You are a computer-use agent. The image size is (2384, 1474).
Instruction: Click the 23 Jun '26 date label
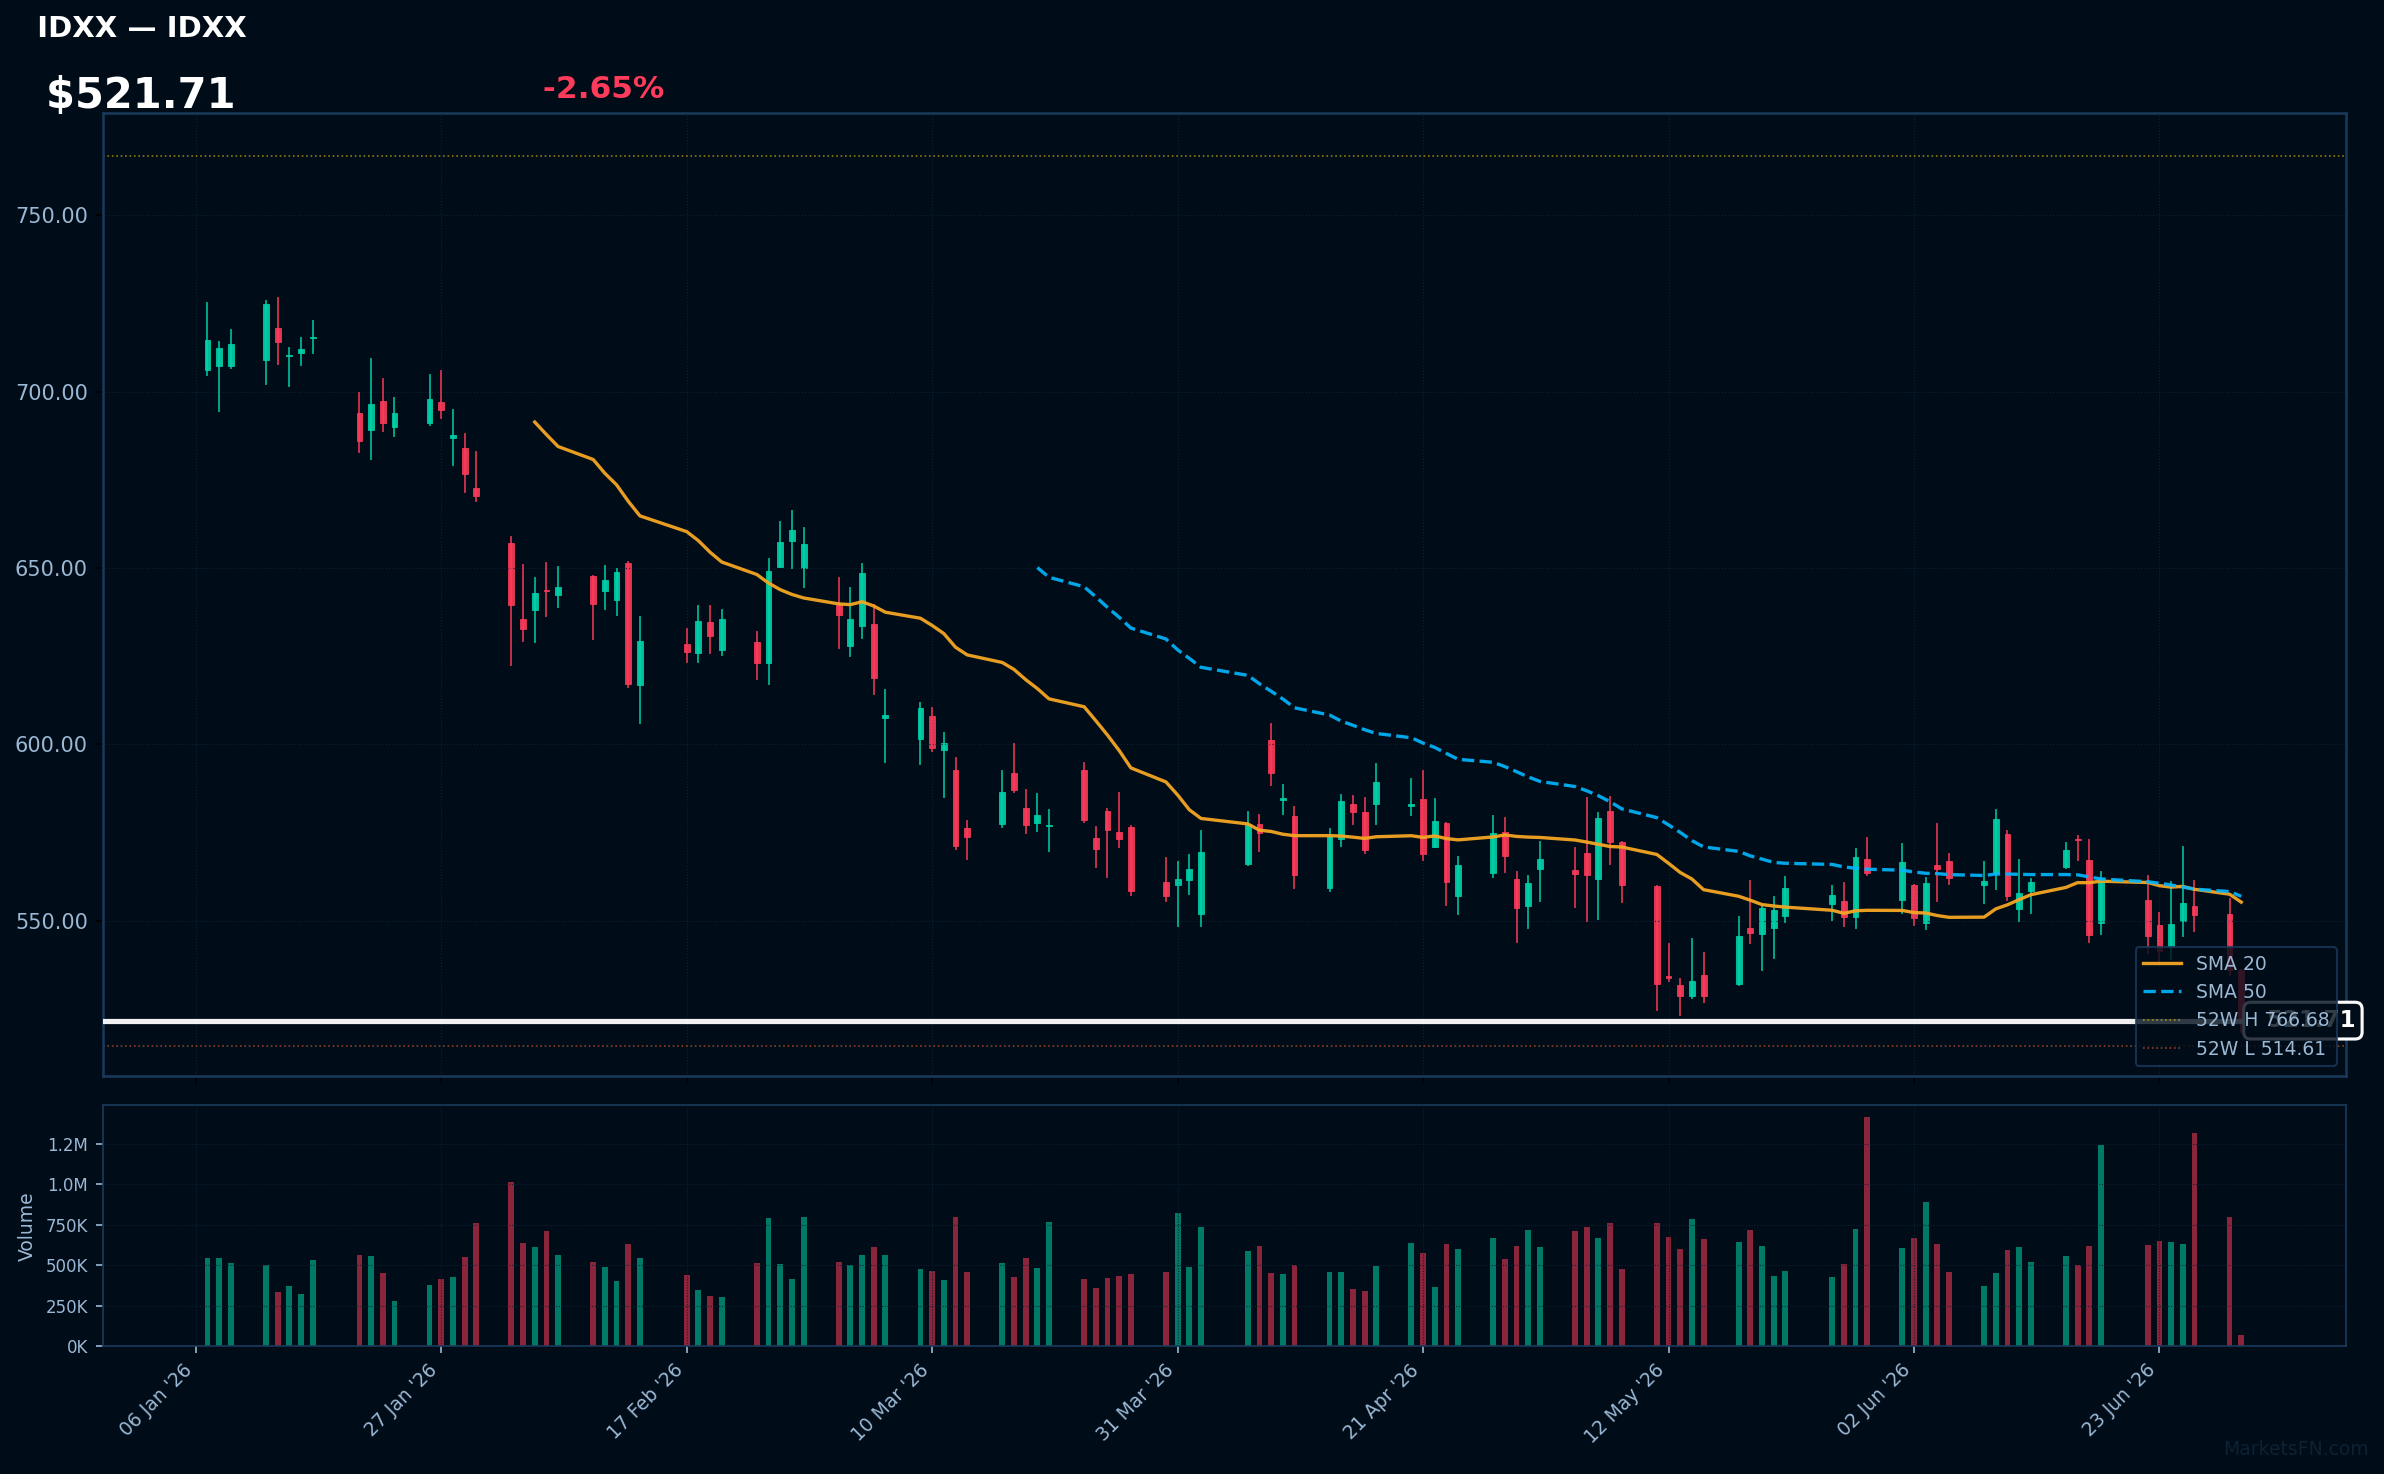pyautogui.click(x=2119, y=1399)
